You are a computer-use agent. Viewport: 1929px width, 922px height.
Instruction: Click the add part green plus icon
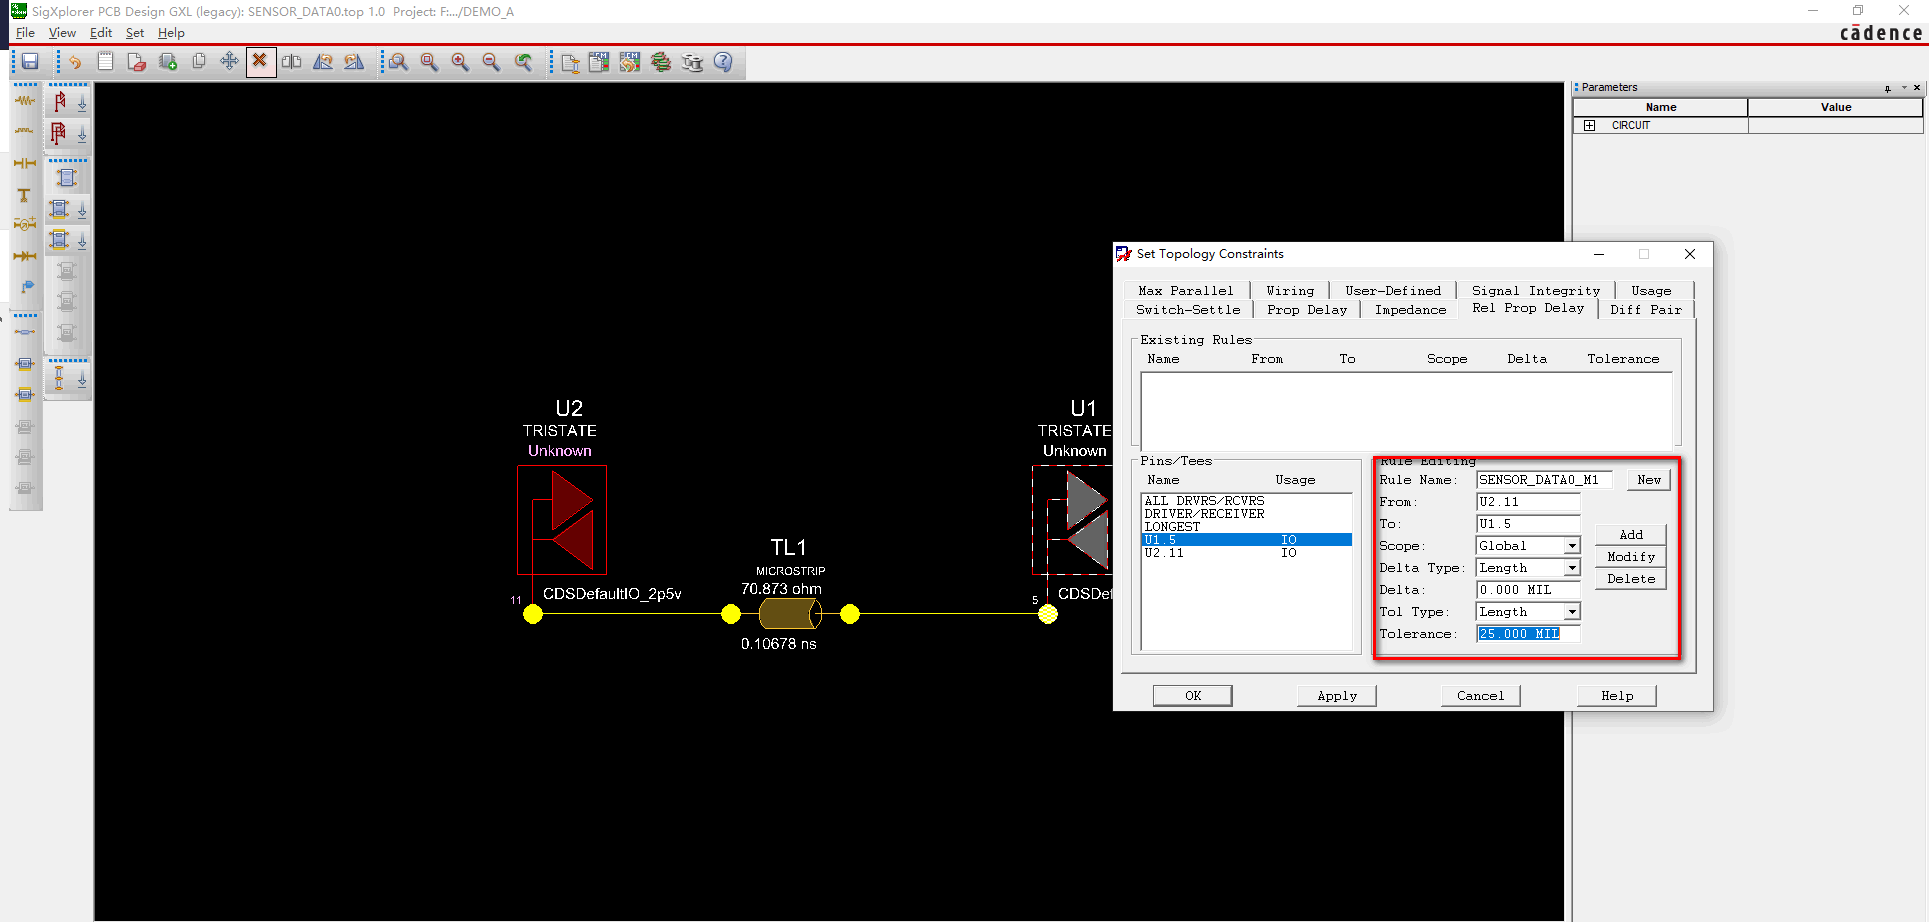(168, 62)
